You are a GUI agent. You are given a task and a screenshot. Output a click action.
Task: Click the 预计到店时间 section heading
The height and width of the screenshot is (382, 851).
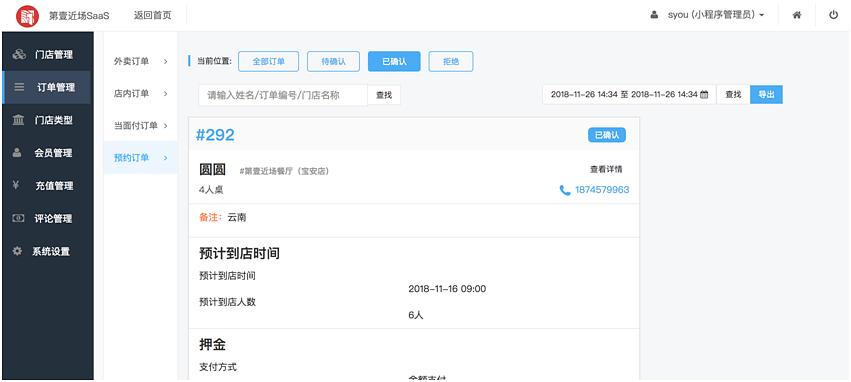click(x=239, y=253)
